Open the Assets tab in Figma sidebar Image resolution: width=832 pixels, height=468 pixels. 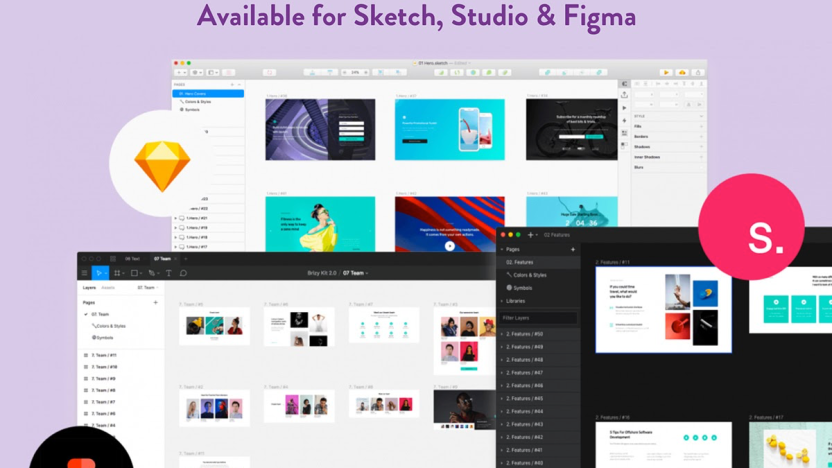(x=108, y=288)
